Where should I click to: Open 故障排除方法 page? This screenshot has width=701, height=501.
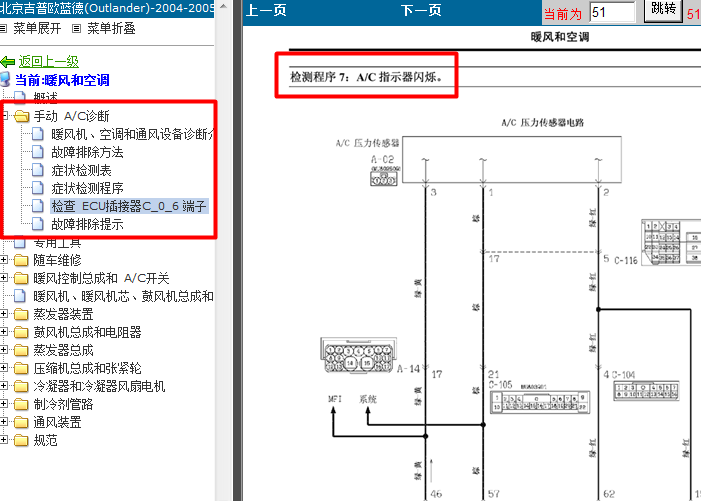click(x=87, y=152)
